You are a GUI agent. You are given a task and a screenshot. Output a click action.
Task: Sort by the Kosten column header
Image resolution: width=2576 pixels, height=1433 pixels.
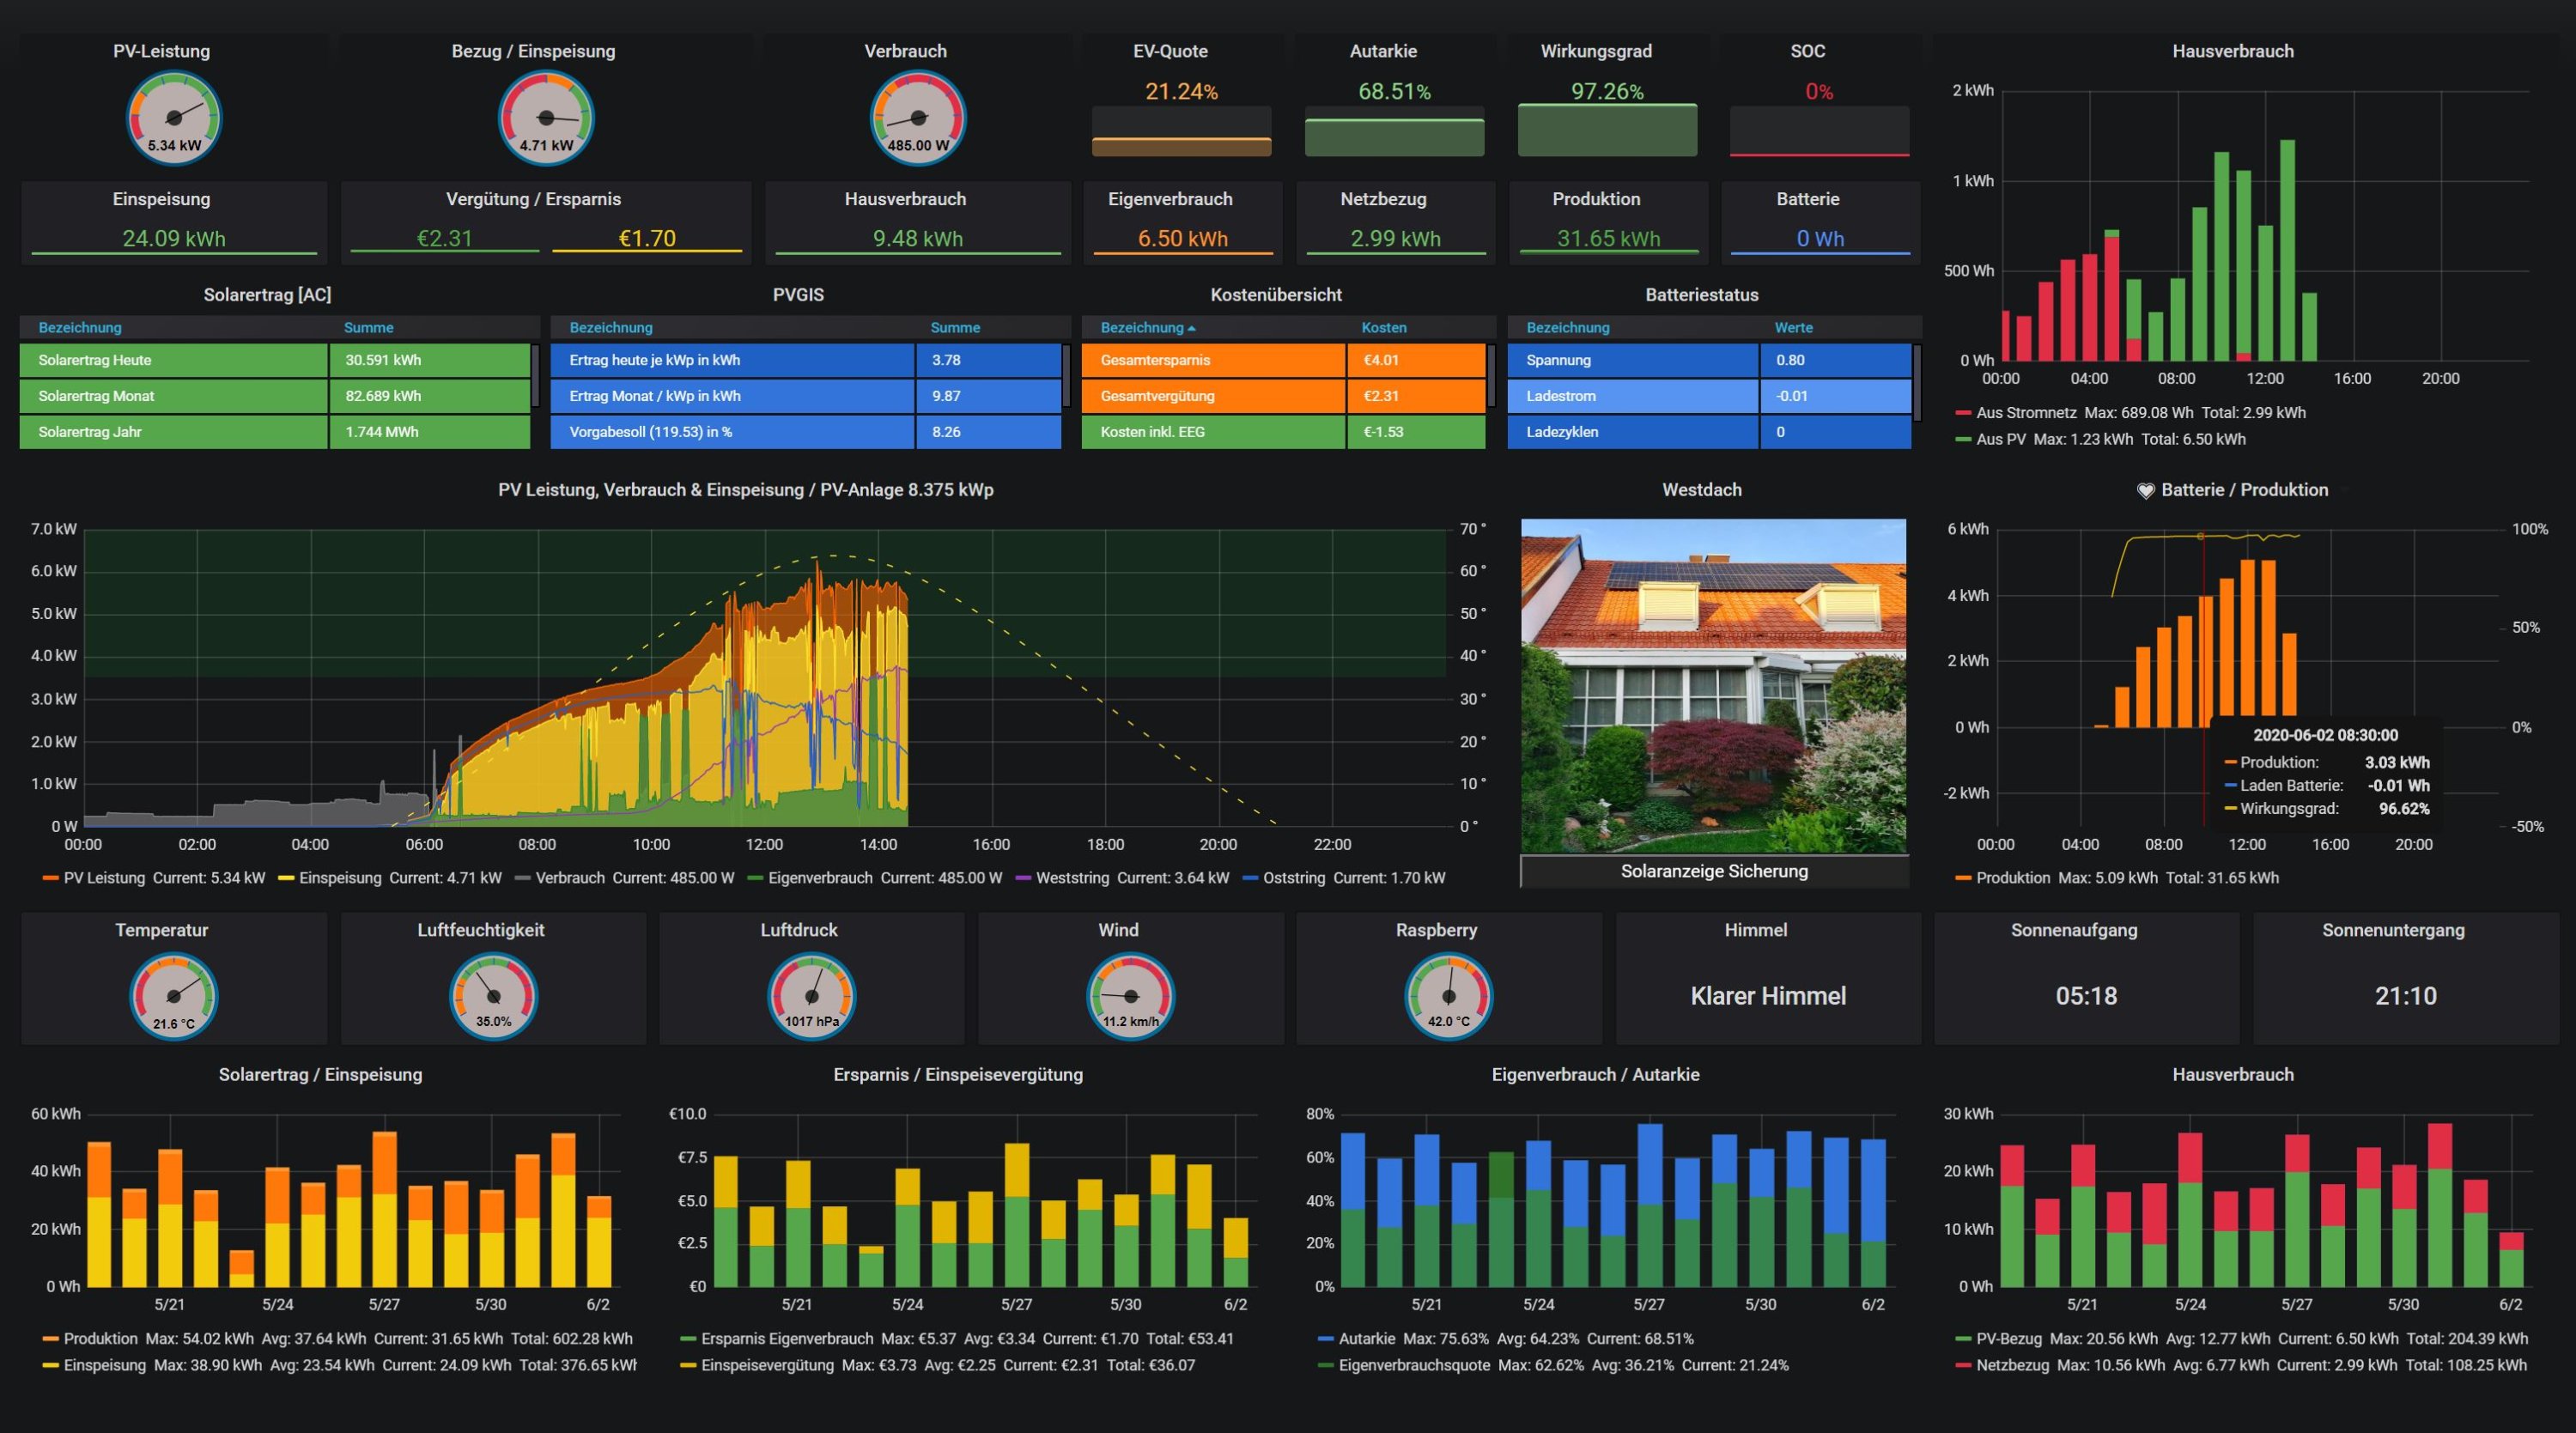[x=1383, y=328]
